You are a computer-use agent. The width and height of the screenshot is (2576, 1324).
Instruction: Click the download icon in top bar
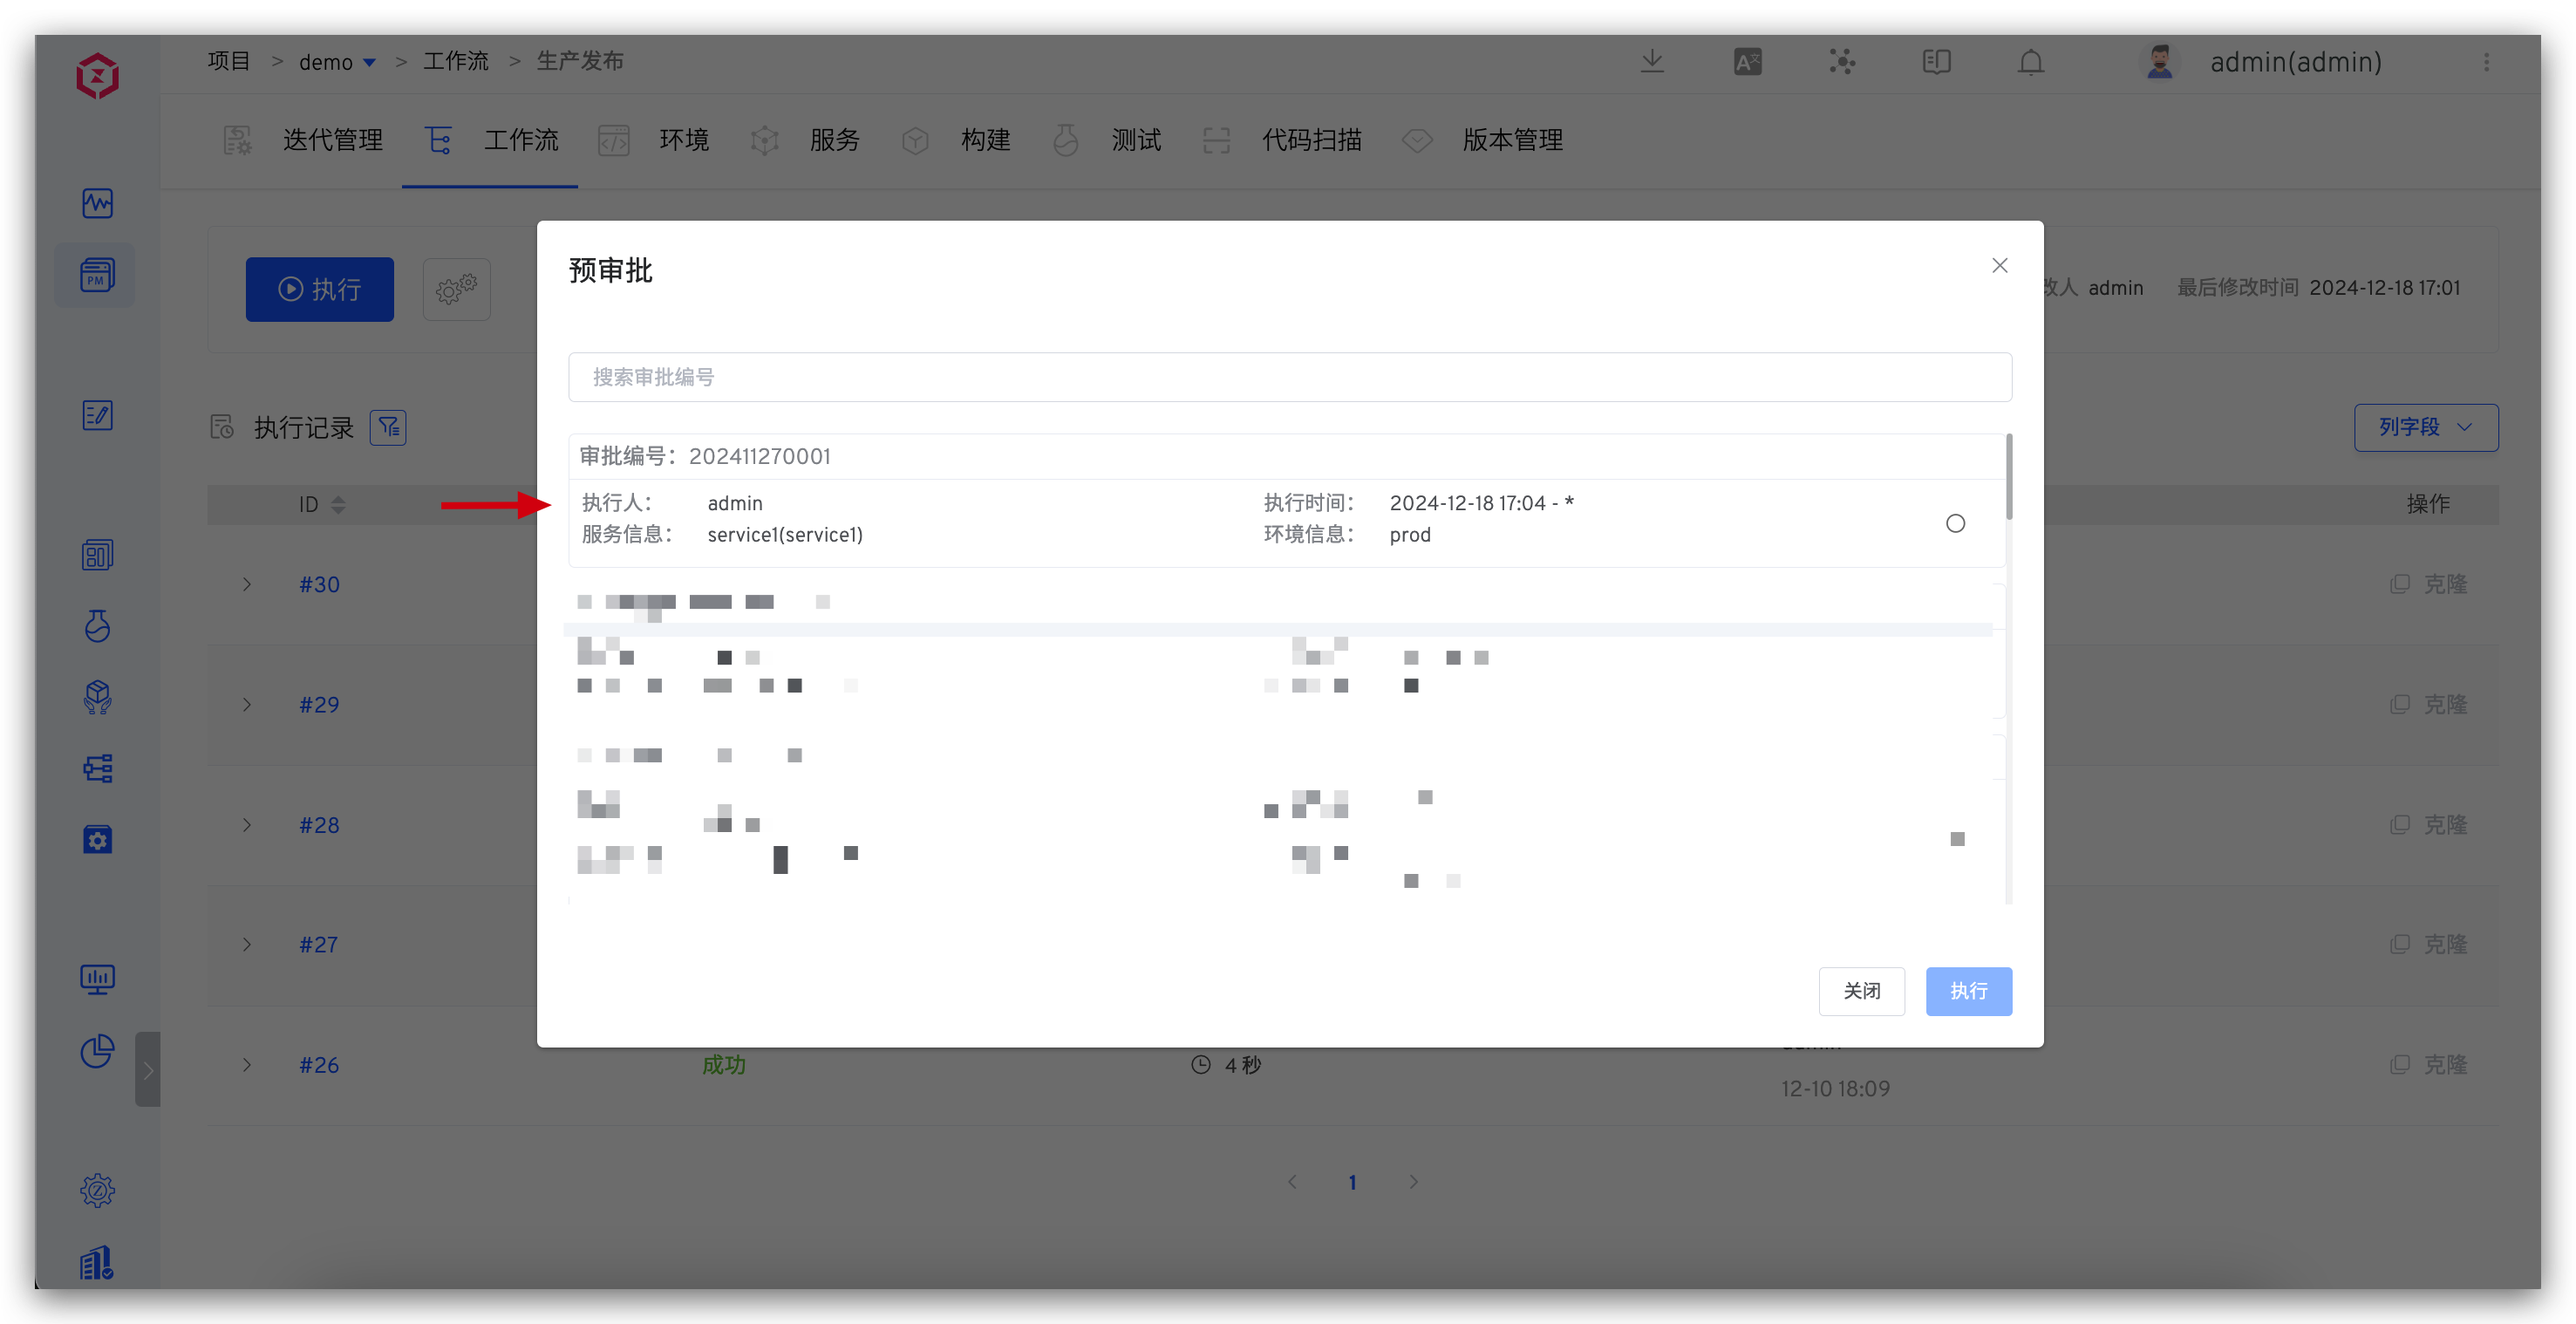(x=1652, y=62)
